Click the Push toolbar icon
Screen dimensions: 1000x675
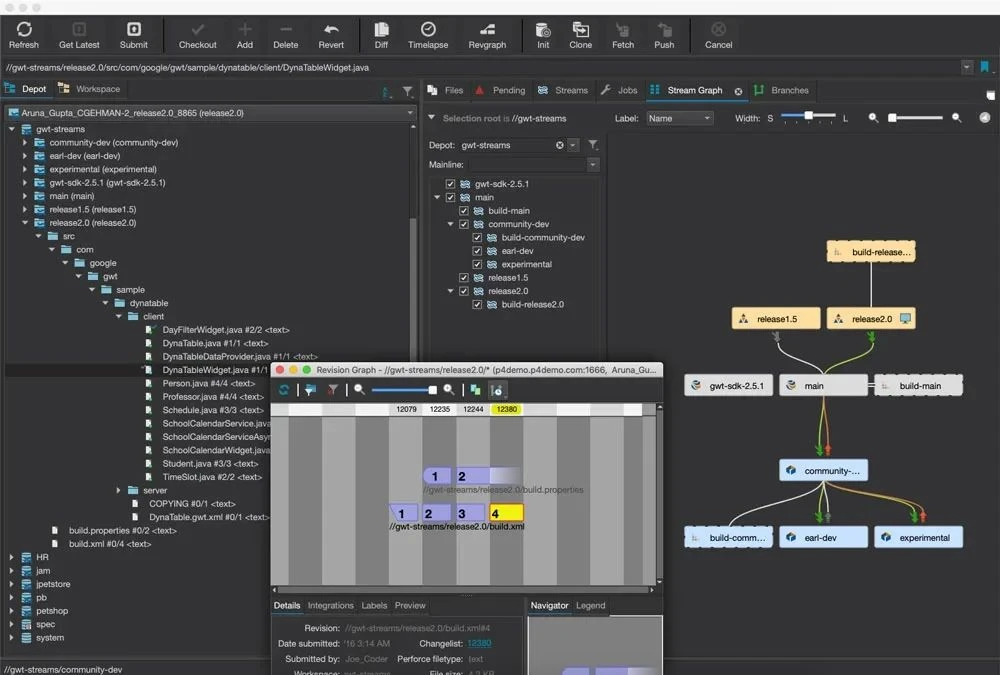pos(664,35)
